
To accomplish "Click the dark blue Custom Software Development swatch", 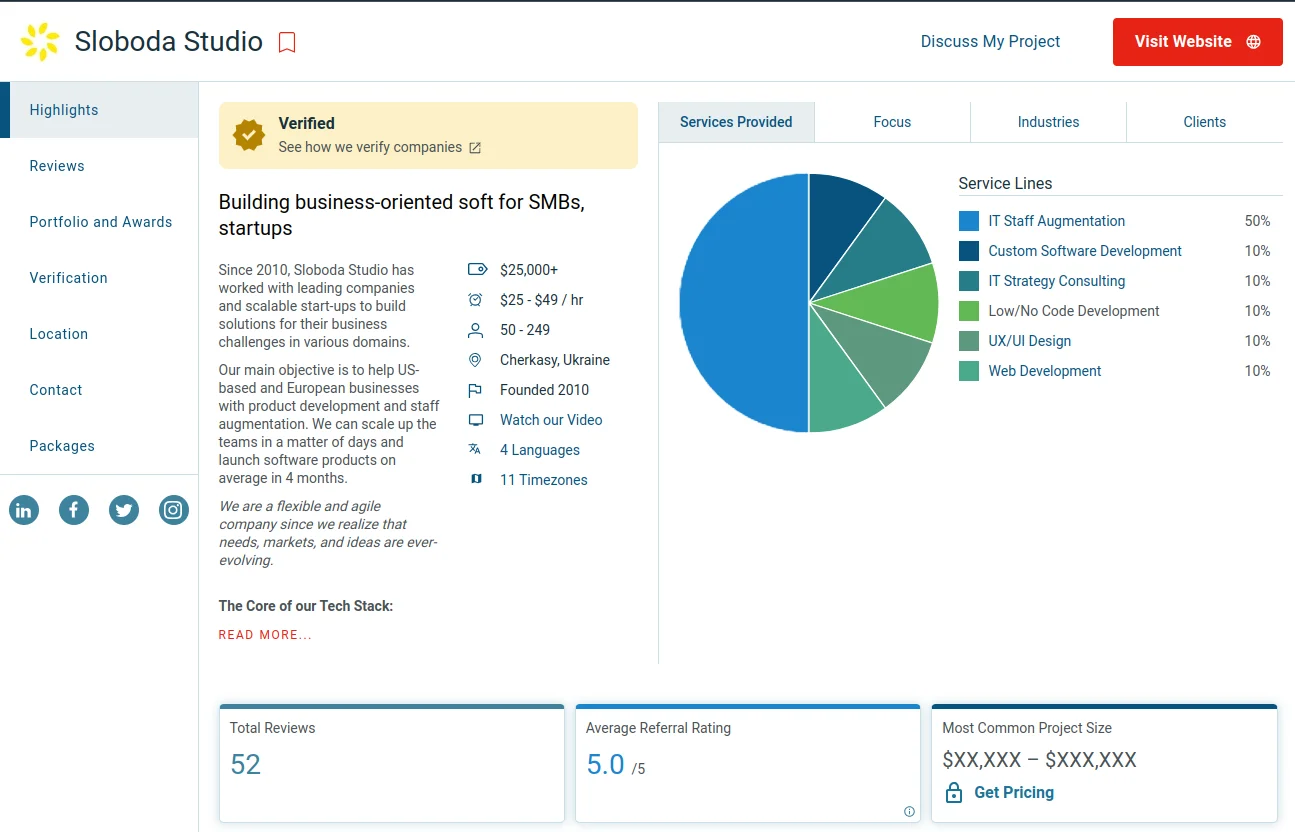I will click(969, 251).
